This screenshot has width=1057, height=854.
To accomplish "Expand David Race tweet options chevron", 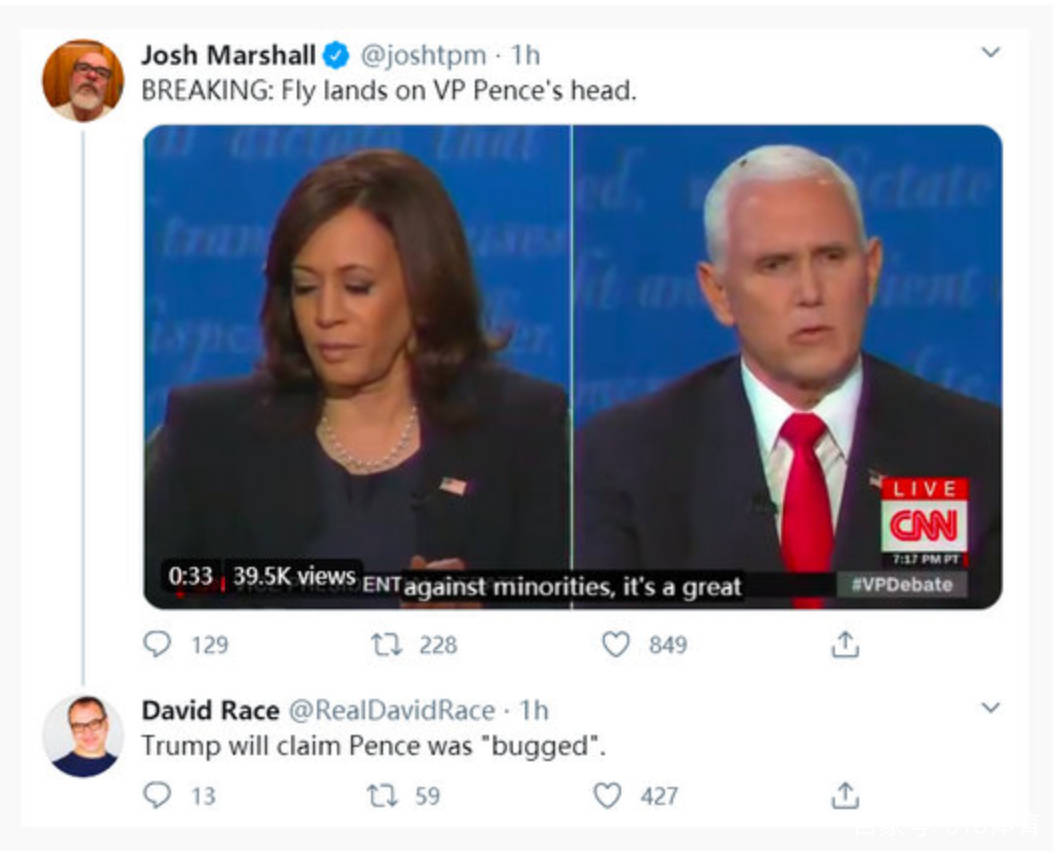I will click(x=990, y=708).
